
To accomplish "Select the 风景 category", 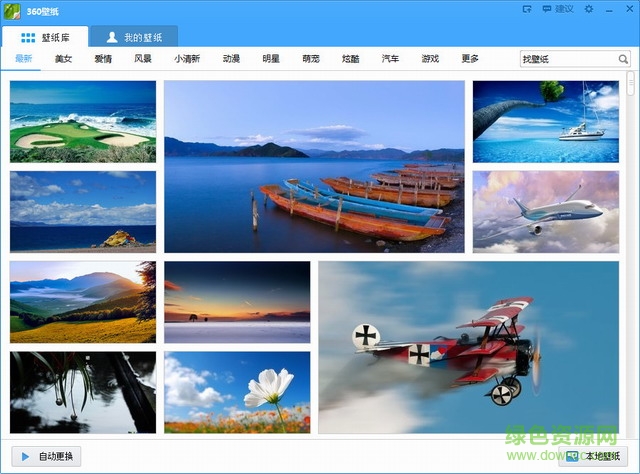I will 144,60.
